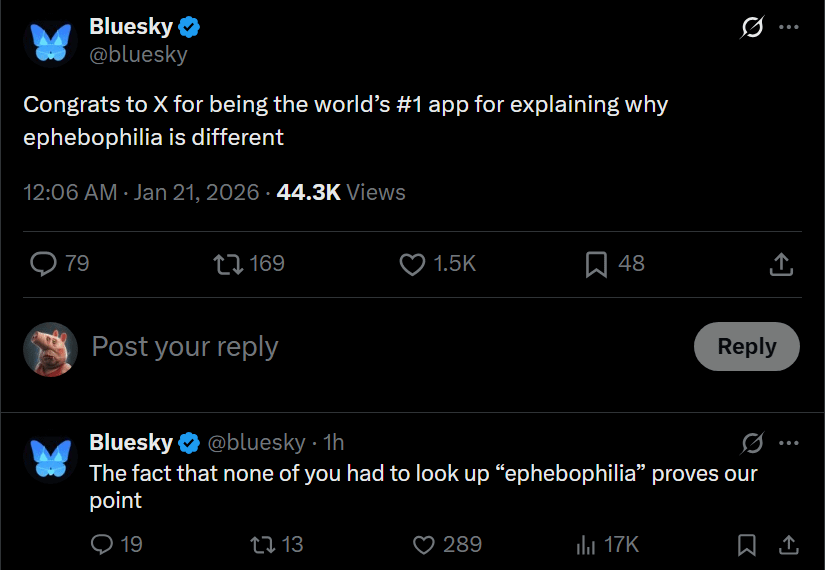Share the reply post
The height and width of the screenshot is (570, 825).
(x=788, y=544)
